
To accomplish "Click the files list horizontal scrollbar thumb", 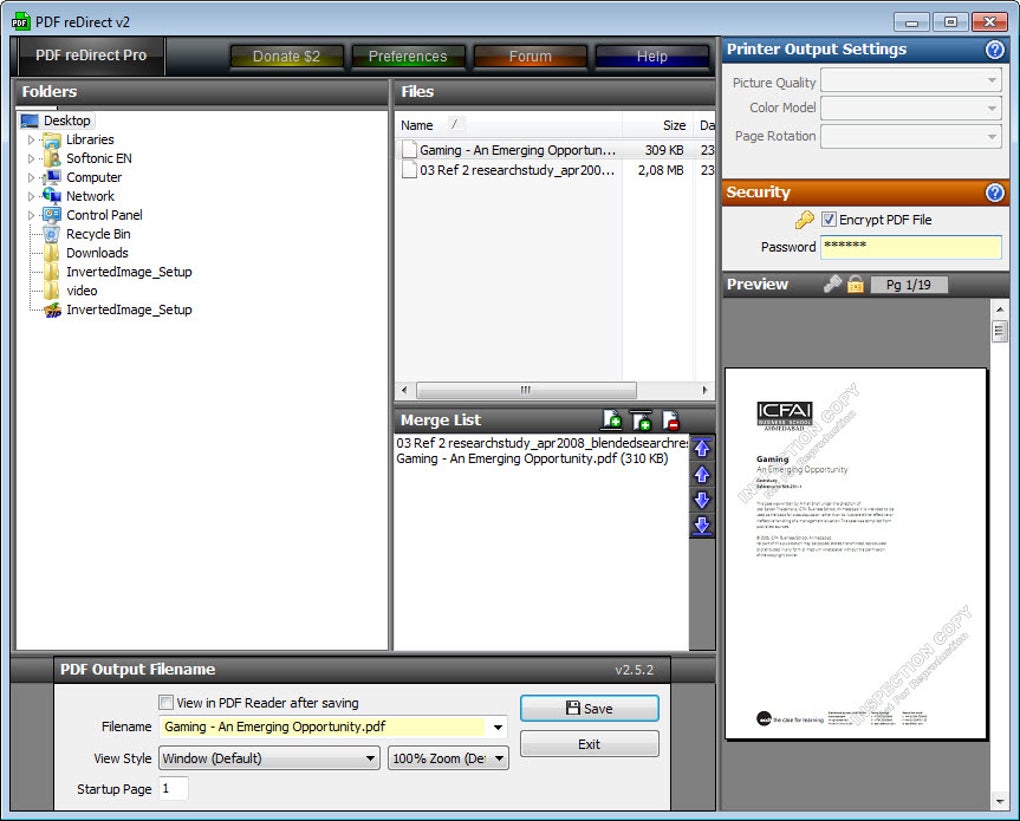I will click(526, 390).
